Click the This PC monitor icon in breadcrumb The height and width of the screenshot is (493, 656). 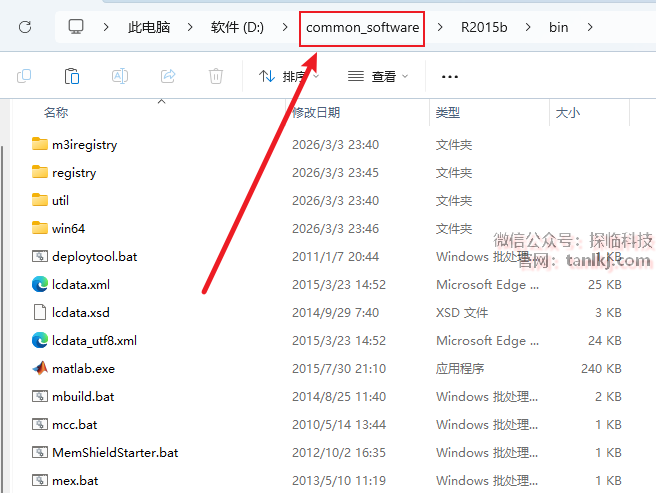coord(76,27)
